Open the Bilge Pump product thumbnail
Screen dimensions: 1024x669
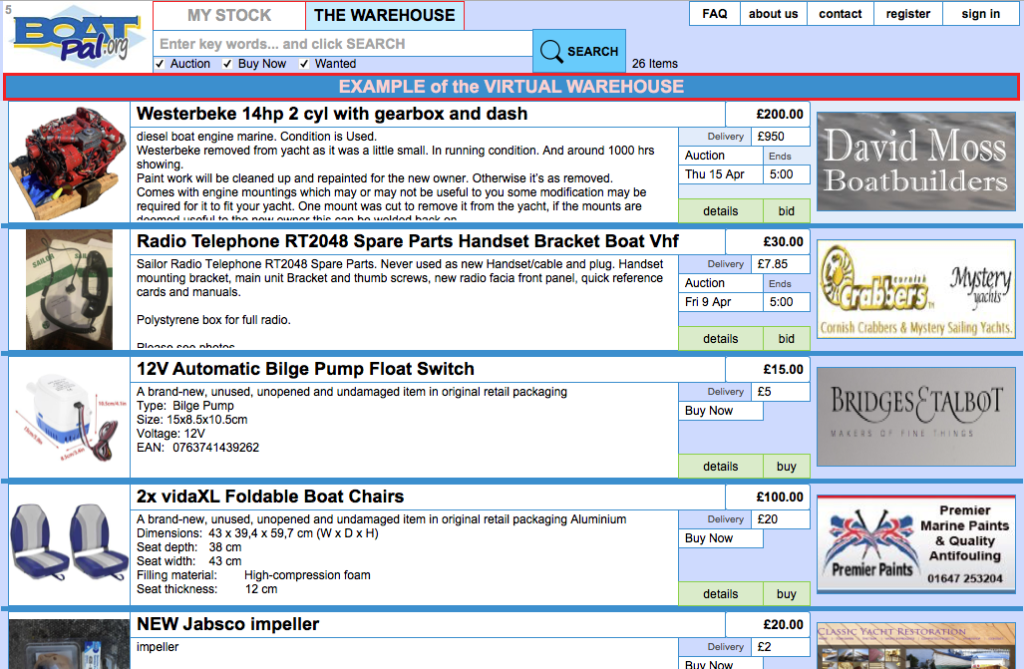pos(69,417)
